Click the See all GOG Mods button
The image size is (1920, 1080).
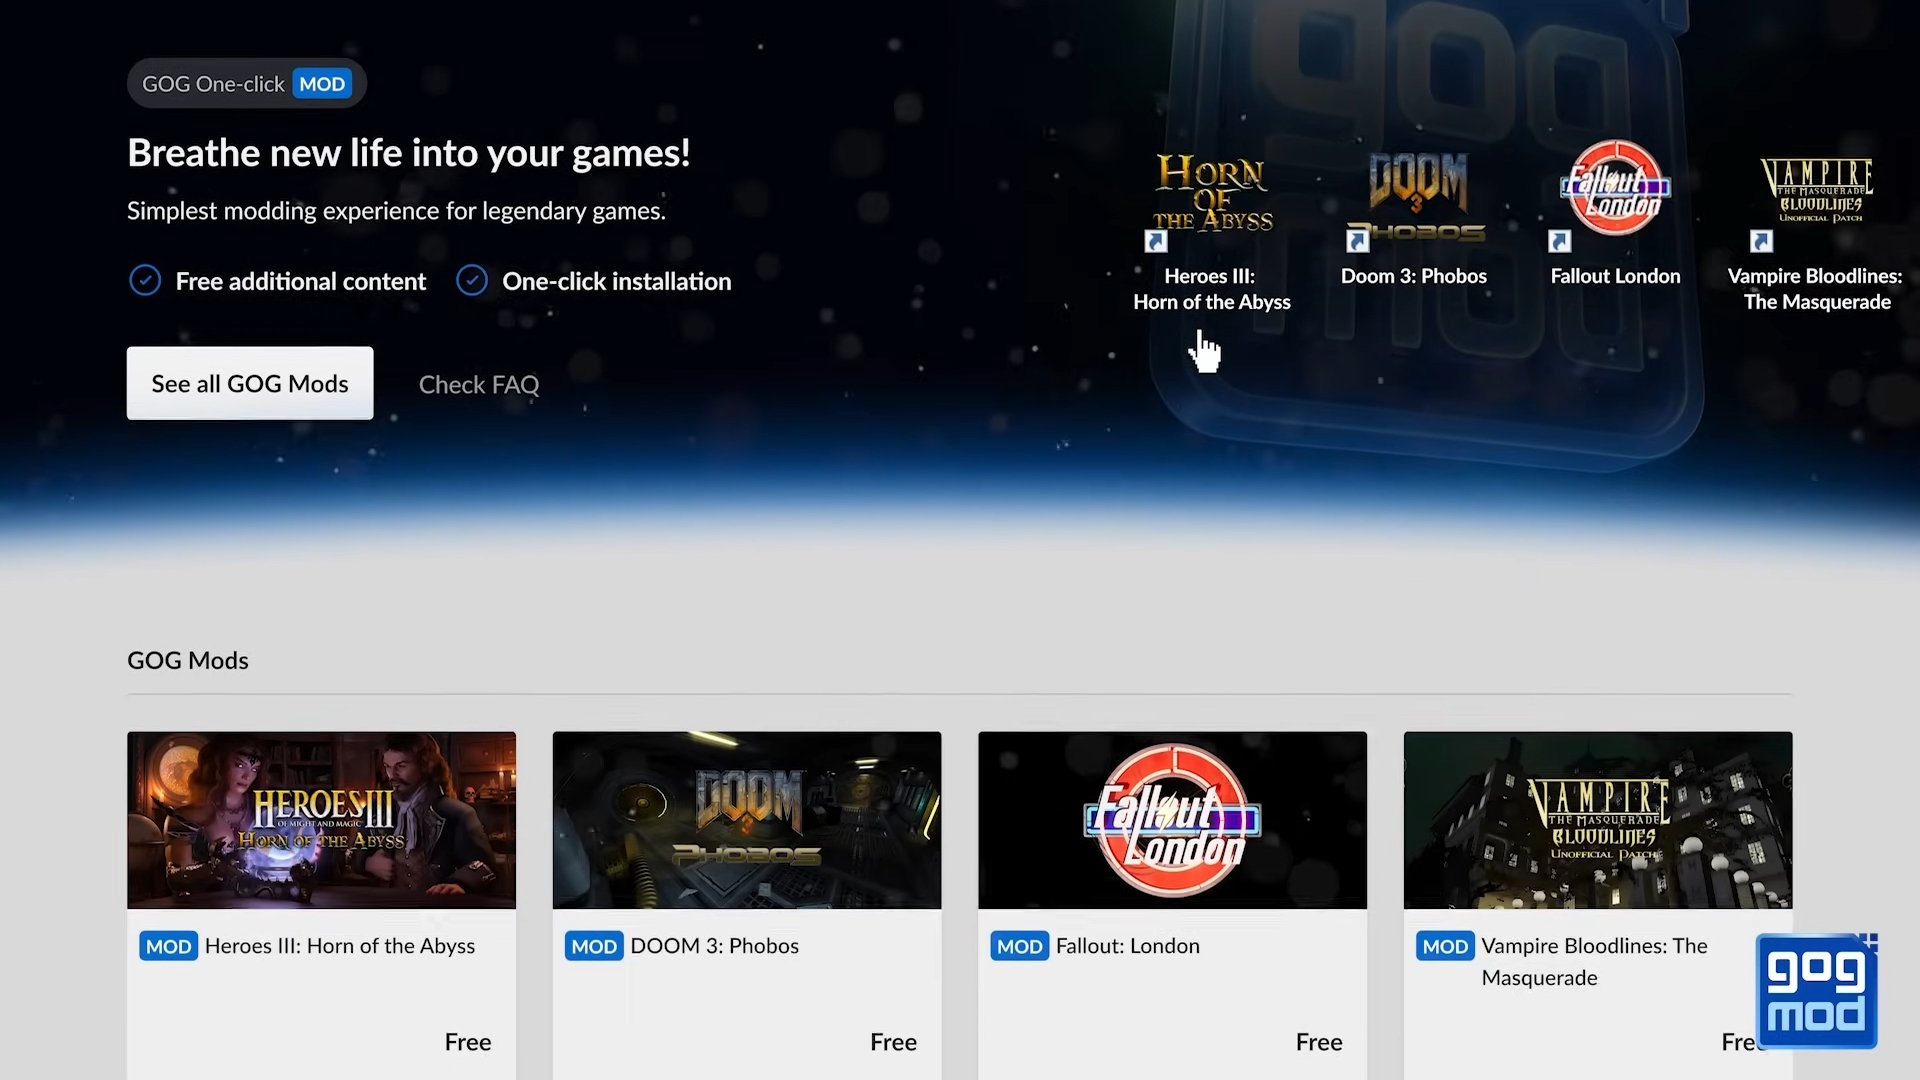coord(250,383)
